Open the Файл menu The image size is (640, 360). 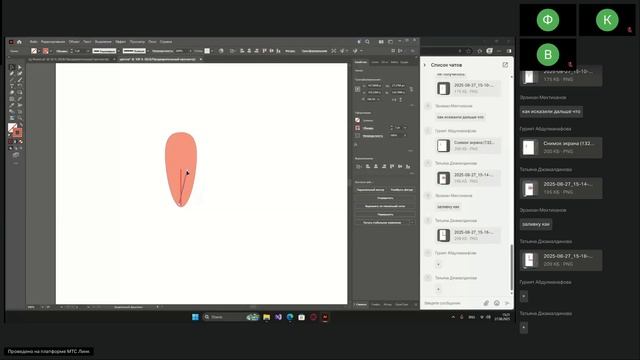(33, 42)
